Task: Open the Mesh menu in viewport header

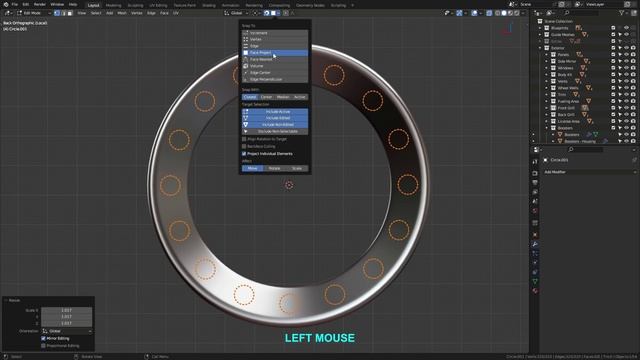Action: pyautogui.click(x=122, y=13)
